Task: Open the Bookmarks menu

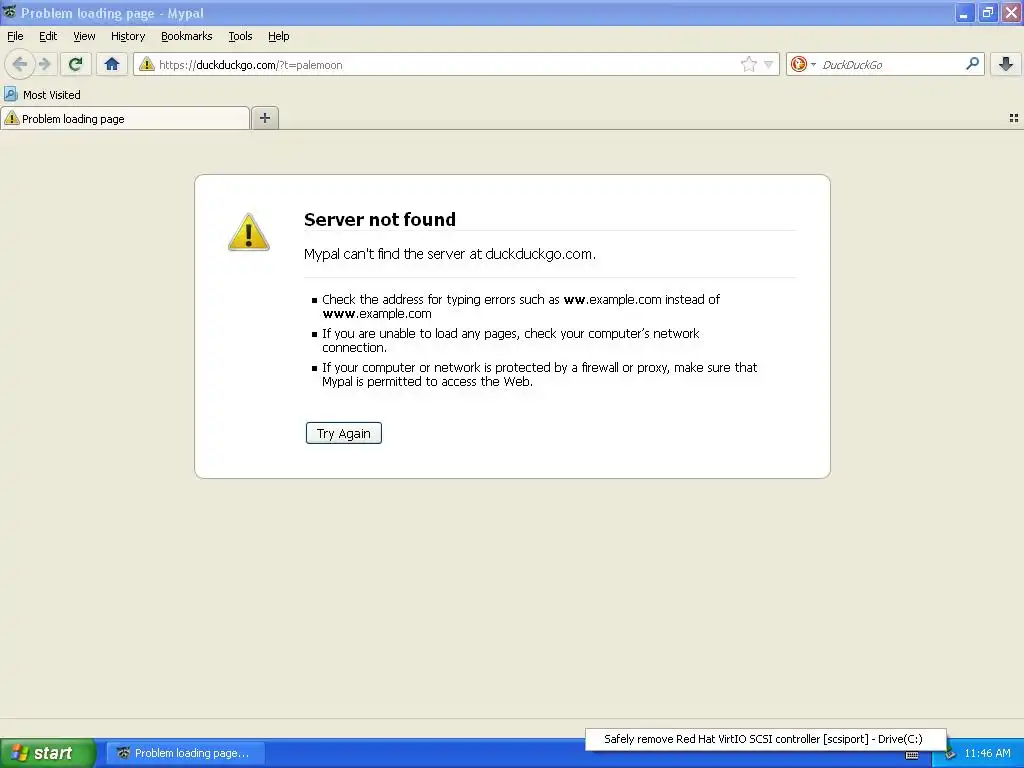Action: tap(187, 36)
